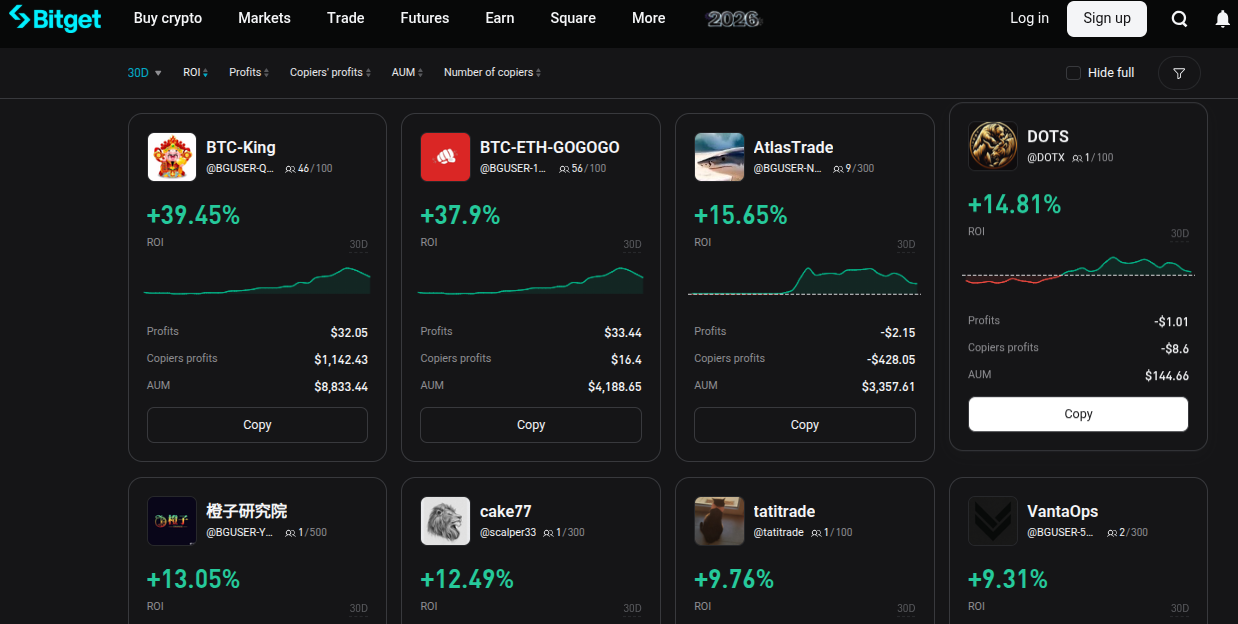Viewport: 1238px width, 624px height.
Task: Open the notifications bell icon
Action: click(1222, 19)
